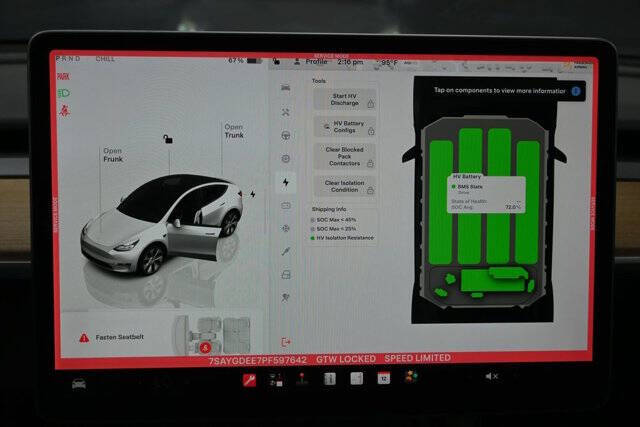Tap the GTW LOCKED status label
640x427 pixels.
click(x=346, y=359)
